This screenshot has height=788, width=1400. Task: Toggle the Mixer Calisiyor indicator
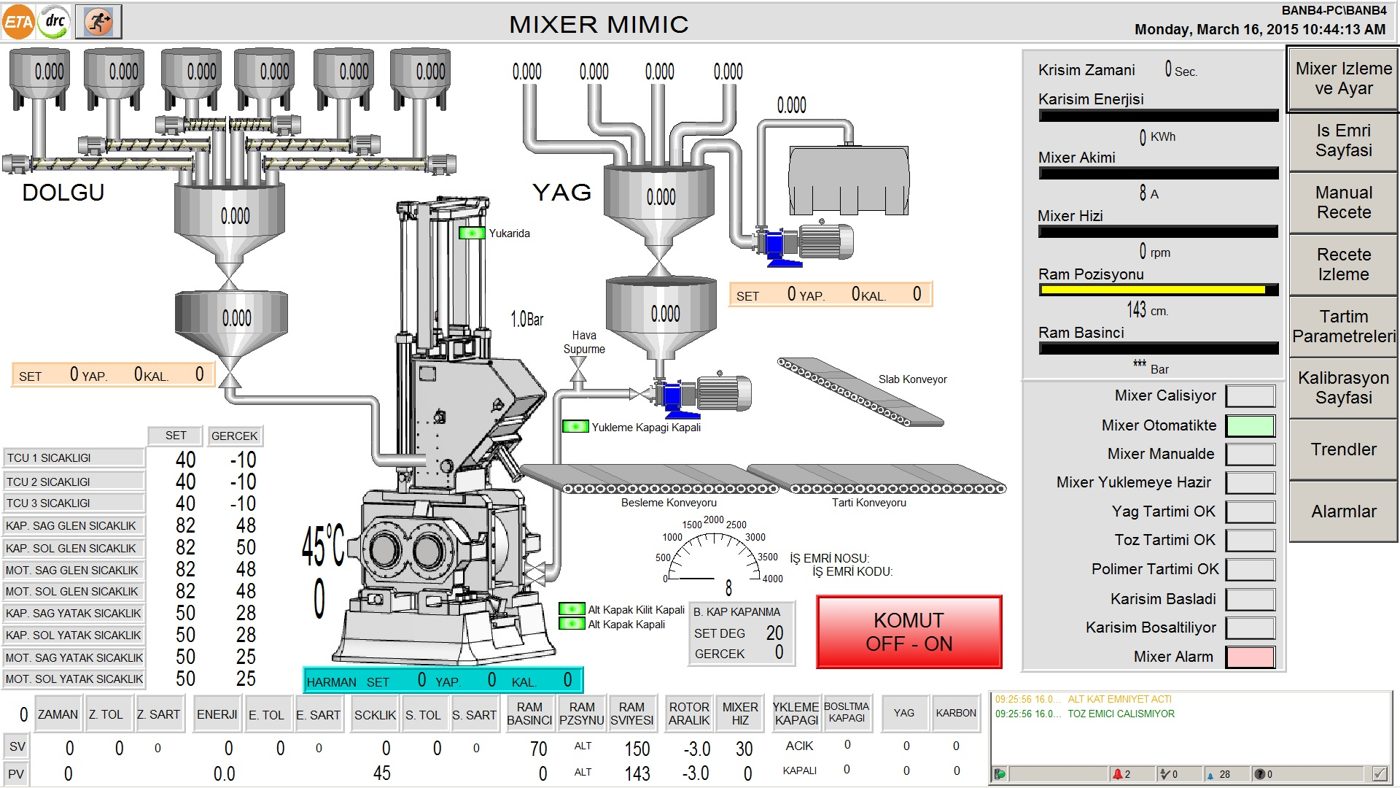1250,396
